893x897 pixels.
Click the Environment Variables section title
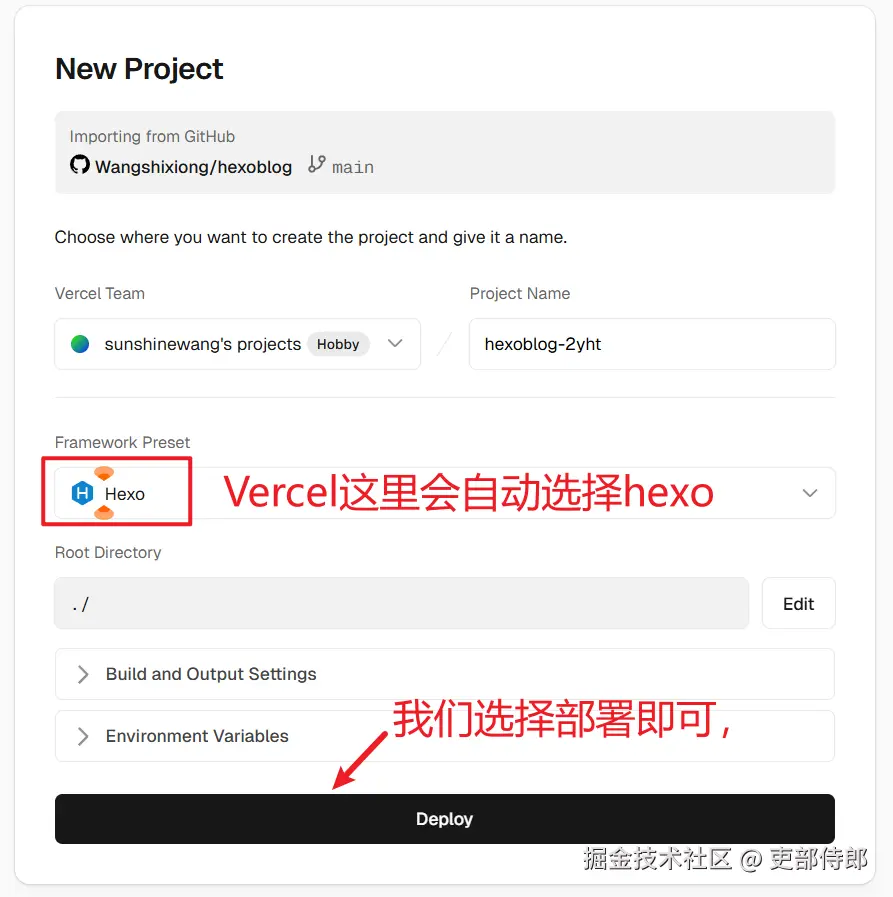coord(197,736)
